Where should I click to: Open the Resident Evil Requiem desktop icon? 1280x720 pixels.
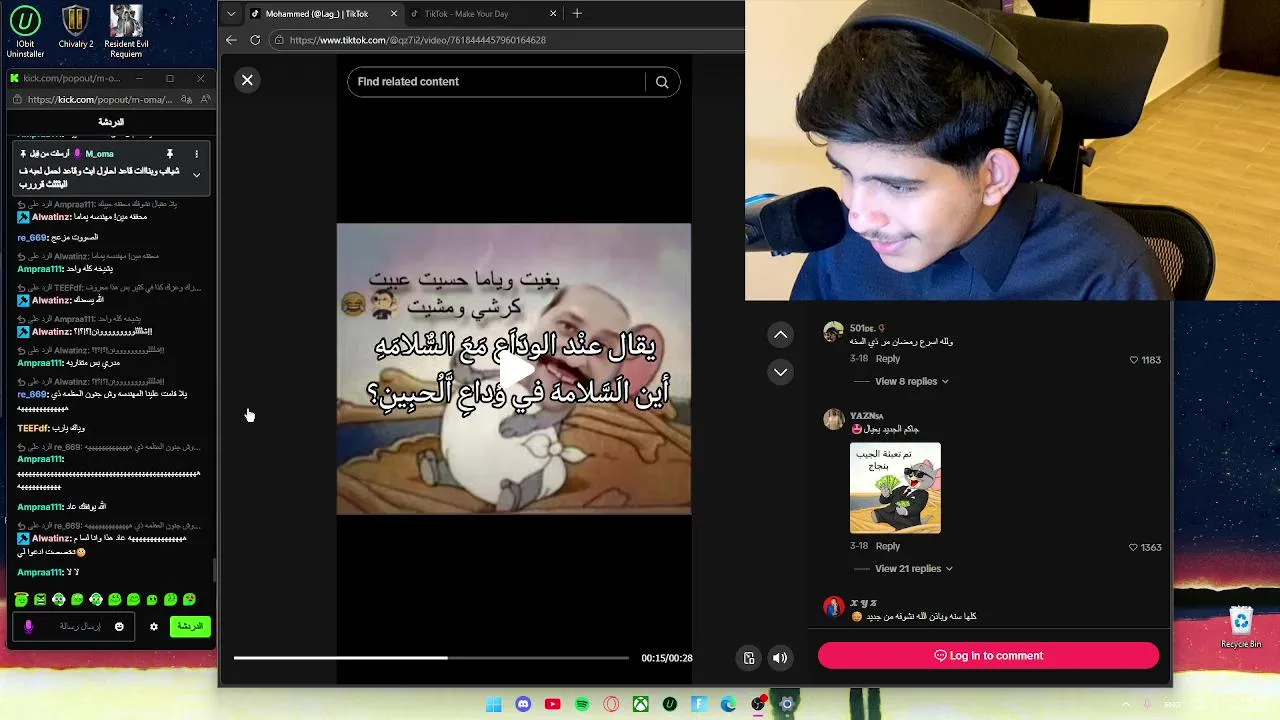(x=126, y=33)
